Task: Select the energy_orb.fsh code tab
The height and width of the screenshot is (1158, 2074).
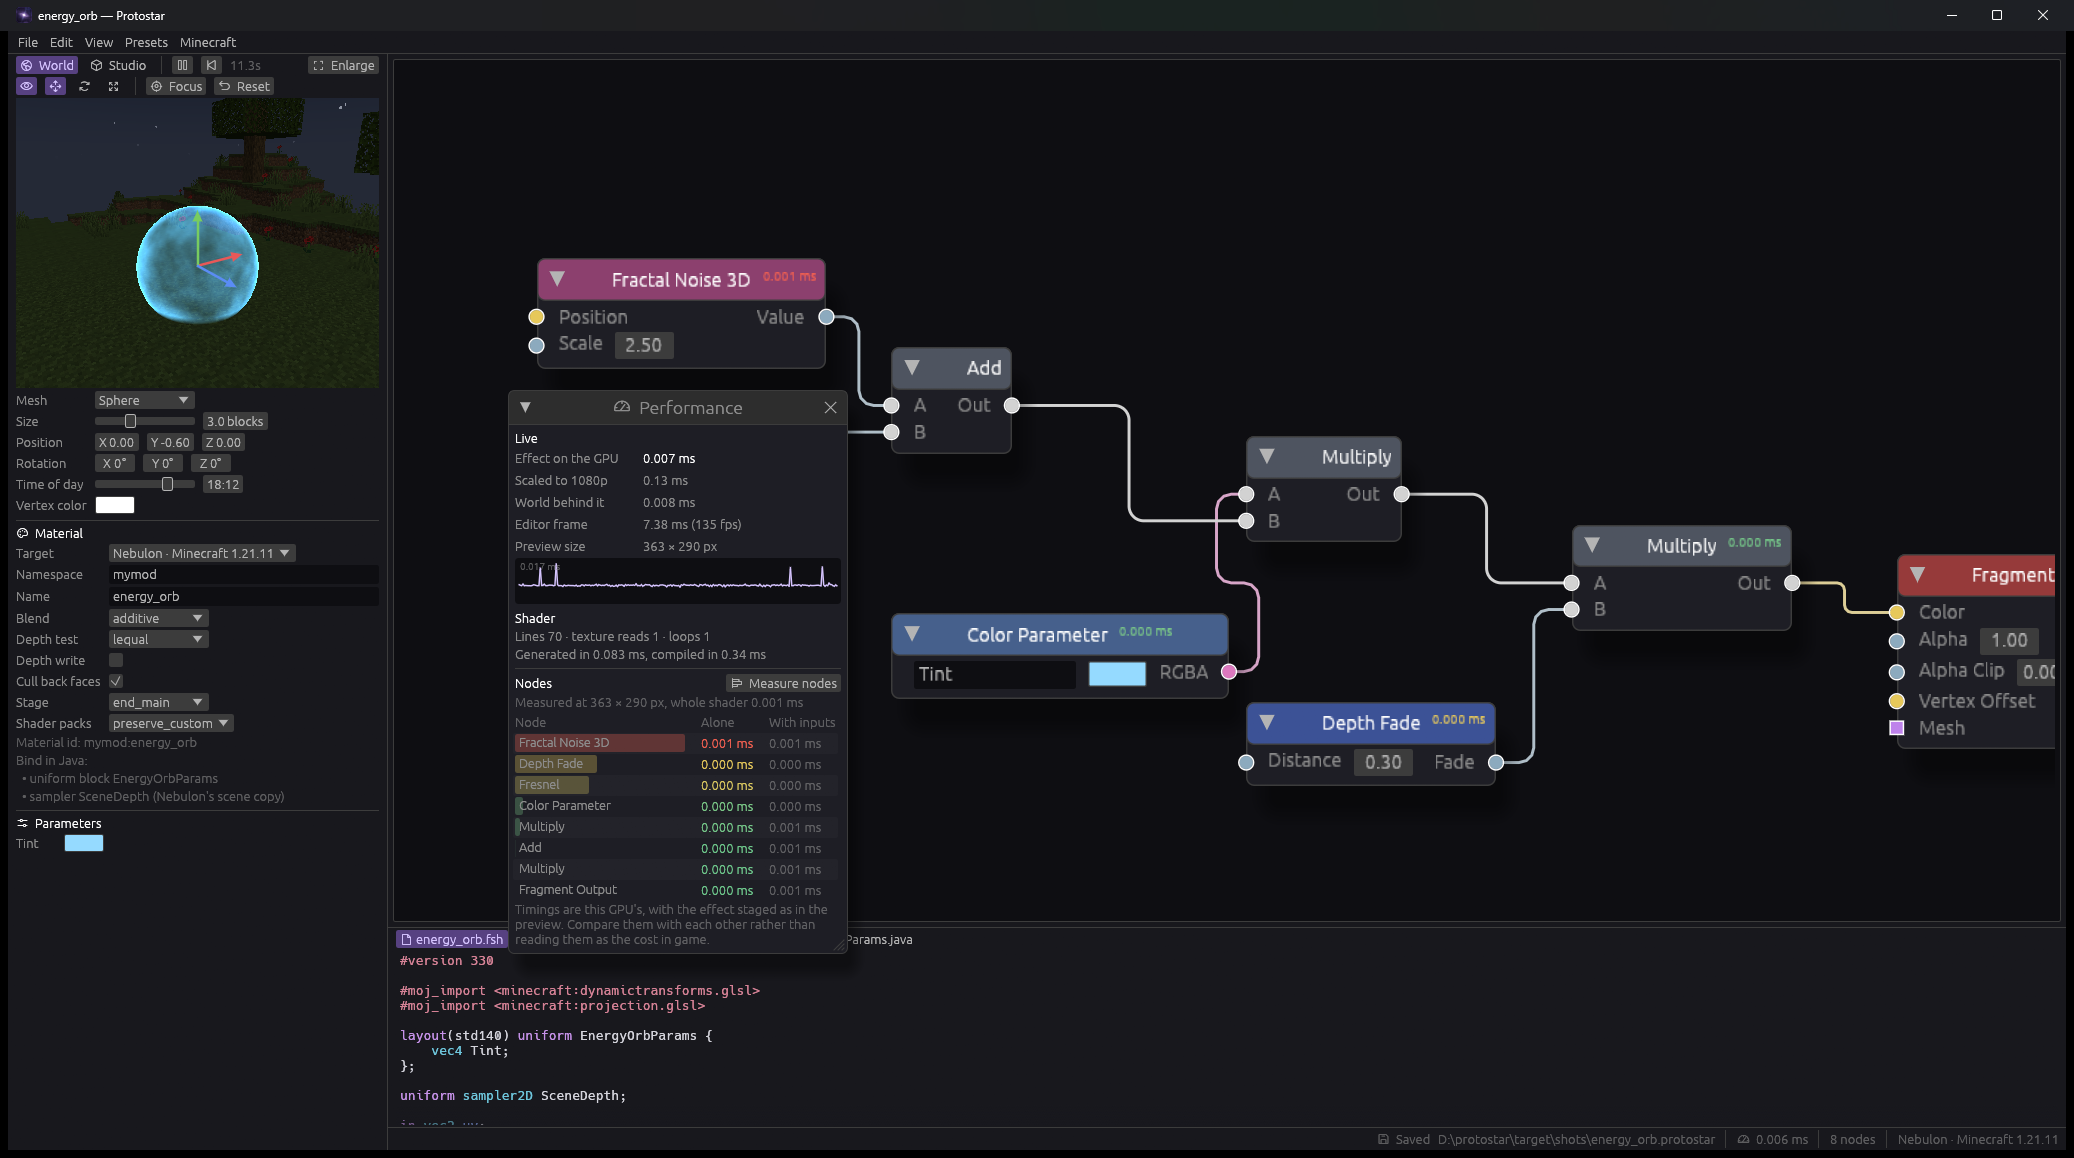Action: coord(452,939)
